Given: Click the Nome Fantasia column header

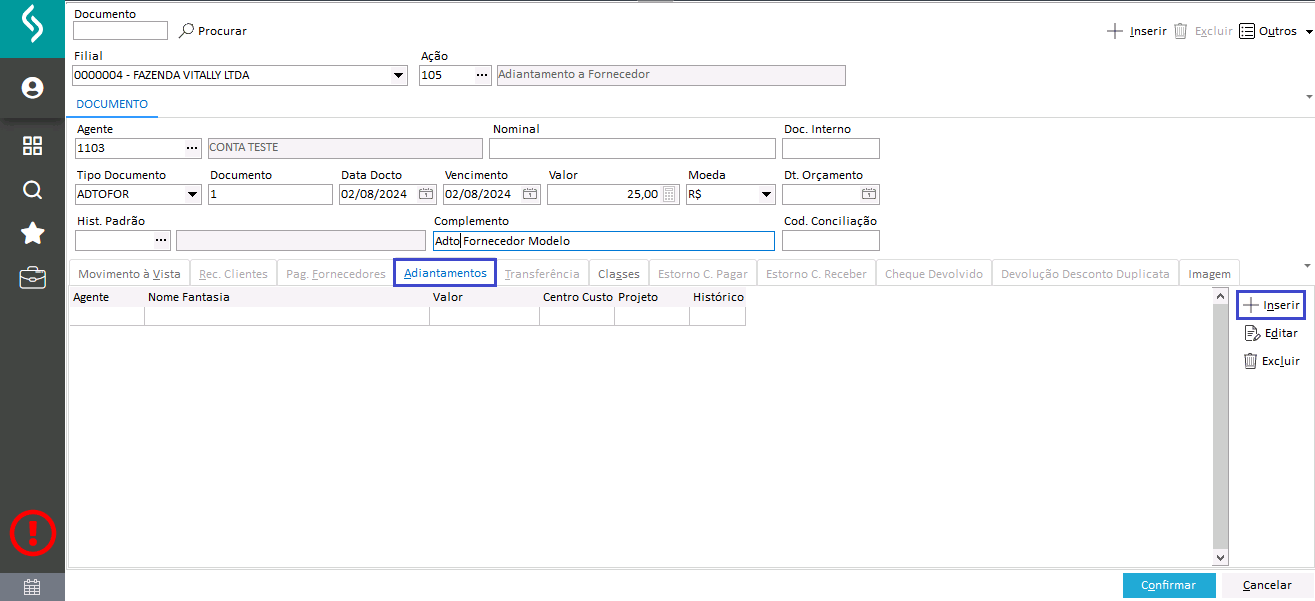Looking at the screenshot, I should (287, 297).
